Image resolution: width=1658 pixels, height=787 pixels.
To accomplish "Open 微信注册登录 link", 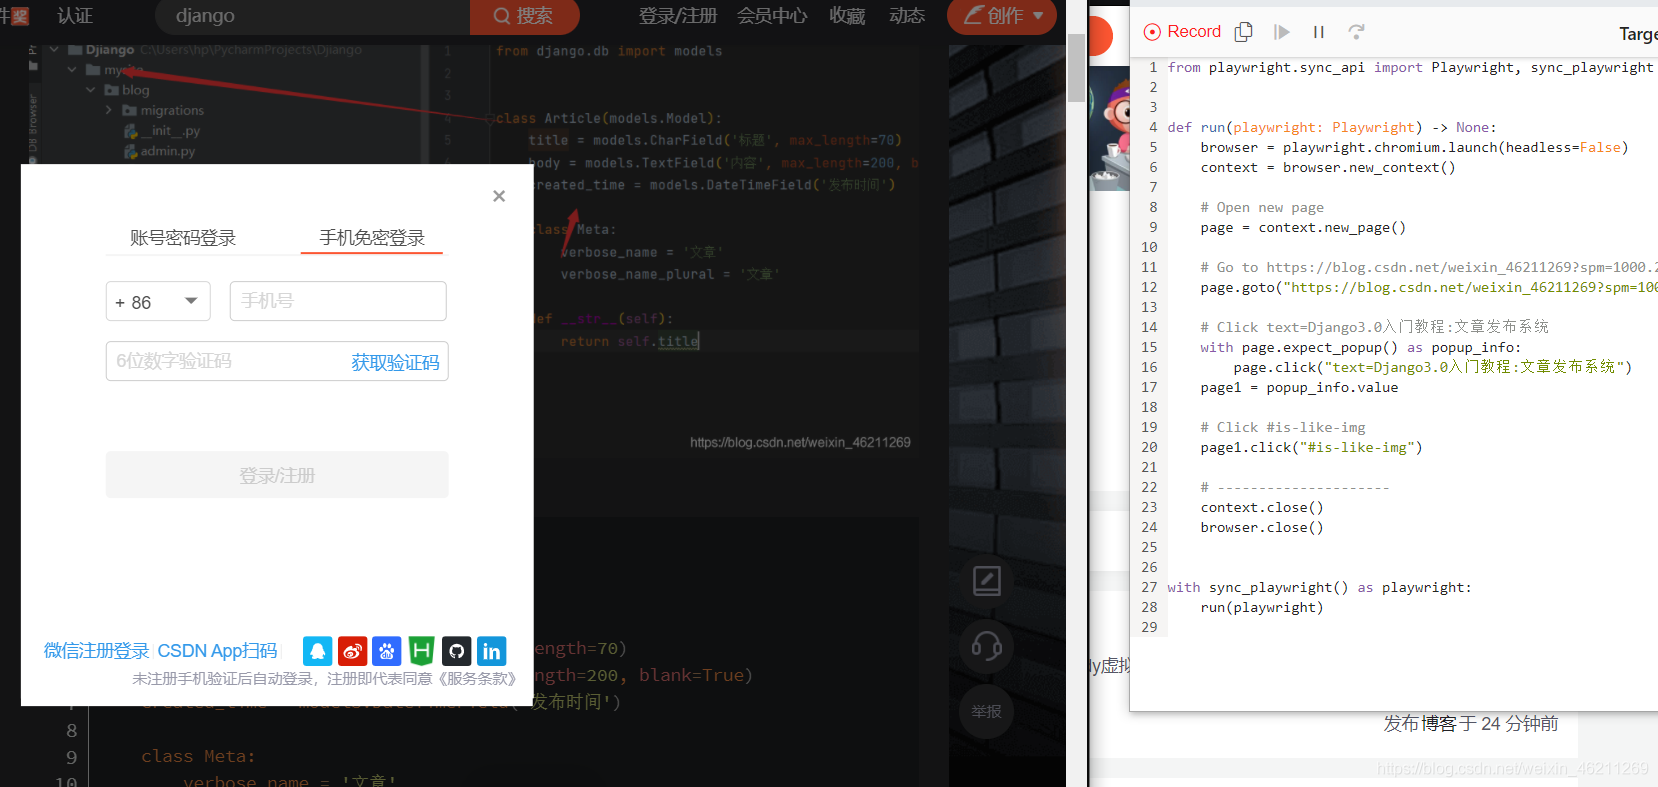I will pyautogui.click(x=96, y=651).
